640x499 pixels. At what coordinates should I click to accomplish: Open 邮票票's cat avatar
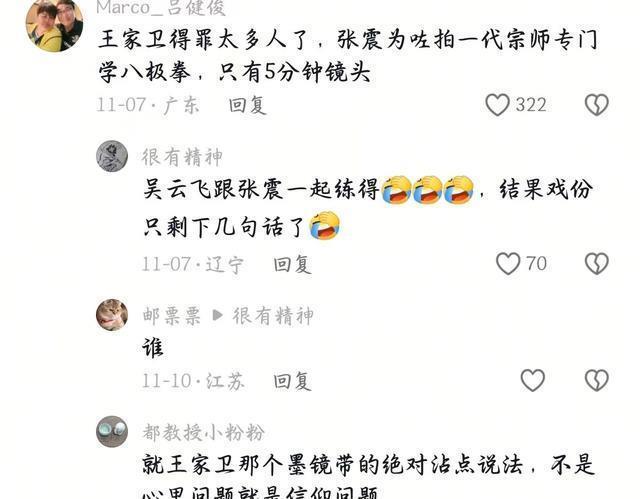click(112, 315)
